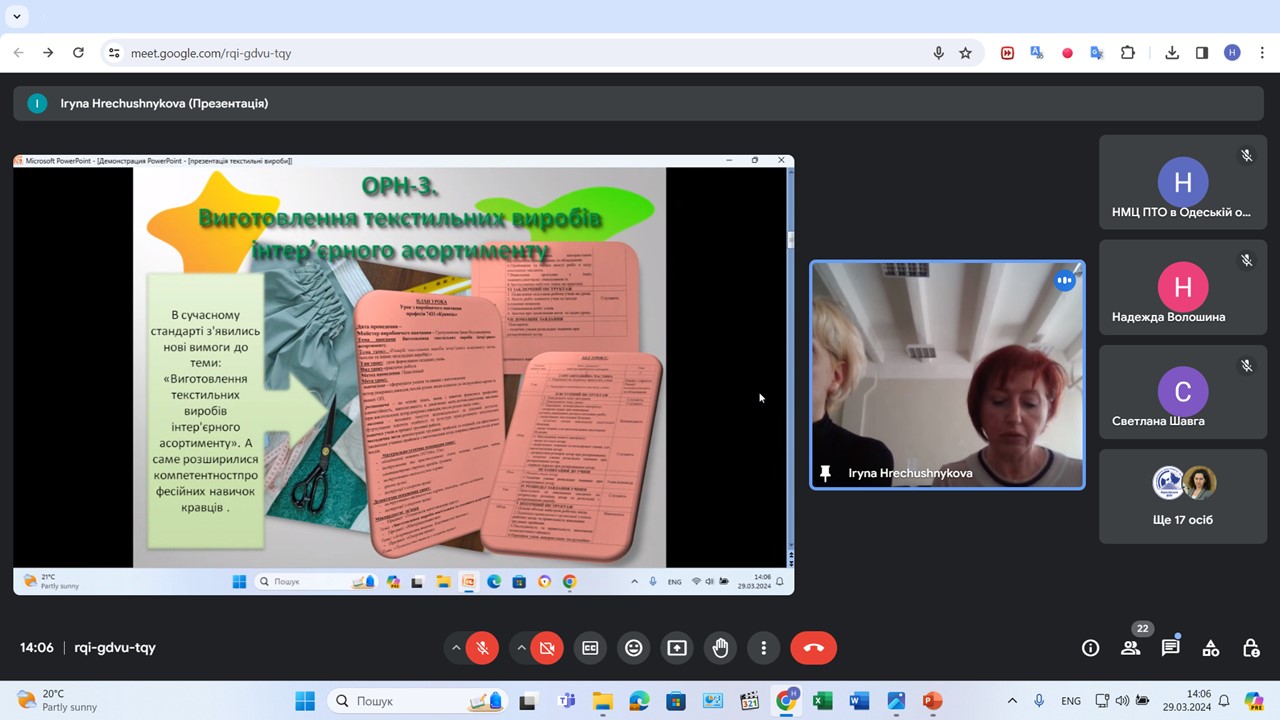The image size is (1280, 720).
Task: Open the Meet activities panel
Action: tap(1210, 648)
